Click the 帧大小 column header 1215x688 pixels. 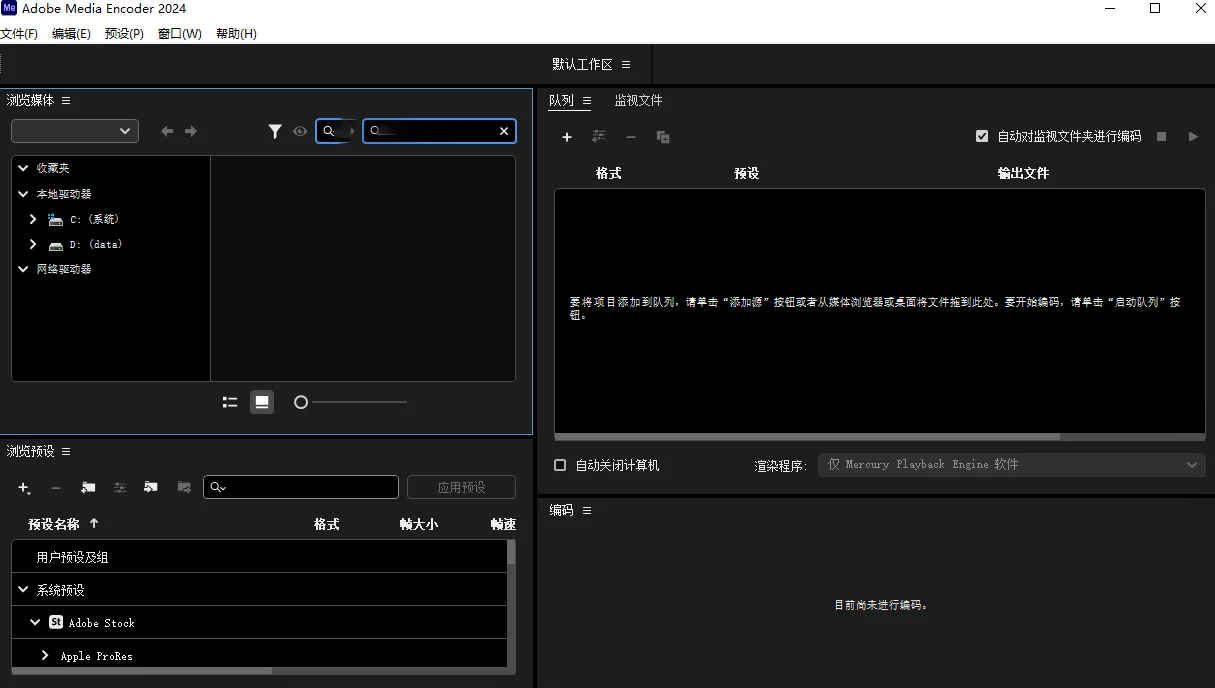tap(419, 524)
